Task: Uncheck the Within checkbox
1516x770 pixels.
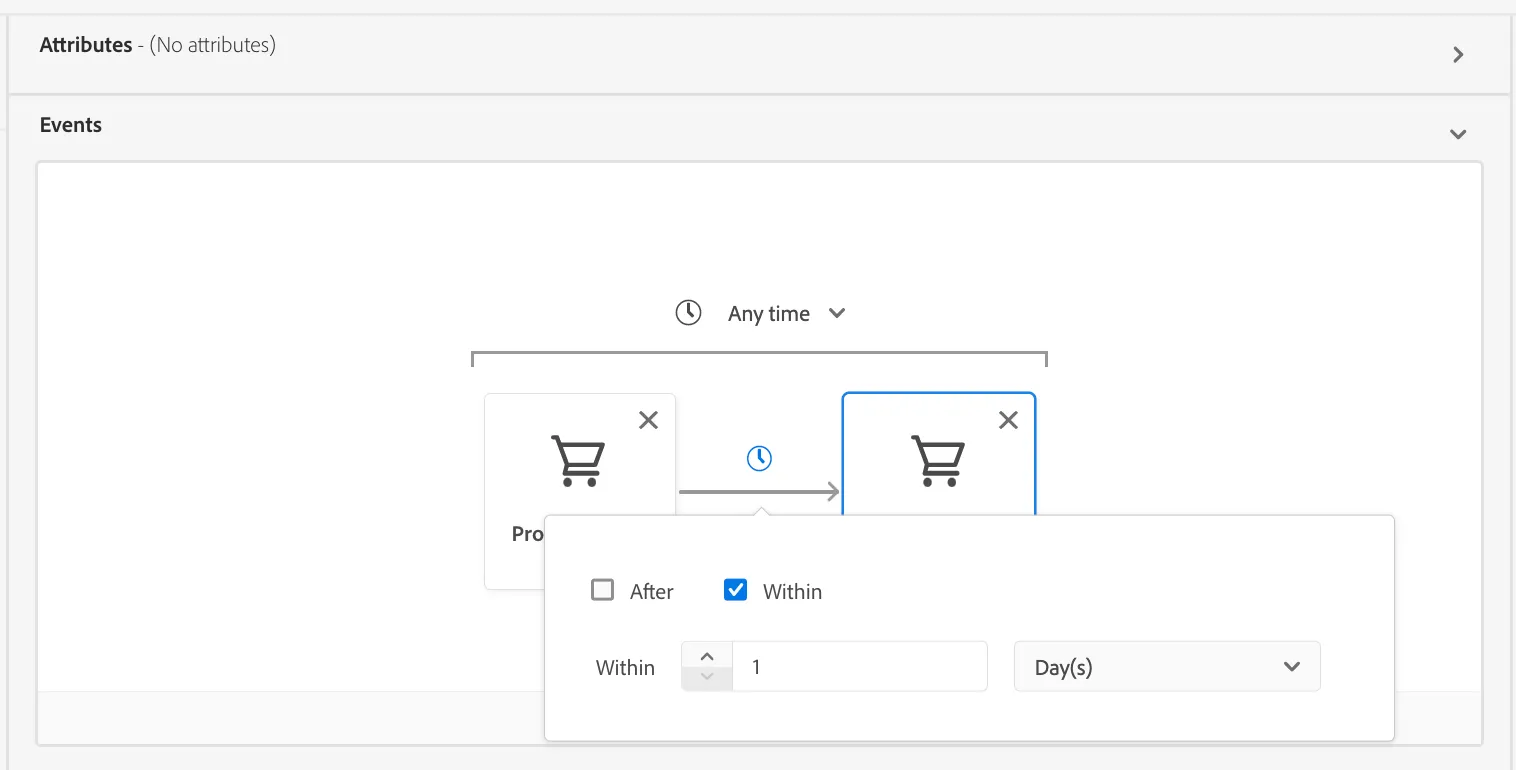Action: (x=735, y=590)
